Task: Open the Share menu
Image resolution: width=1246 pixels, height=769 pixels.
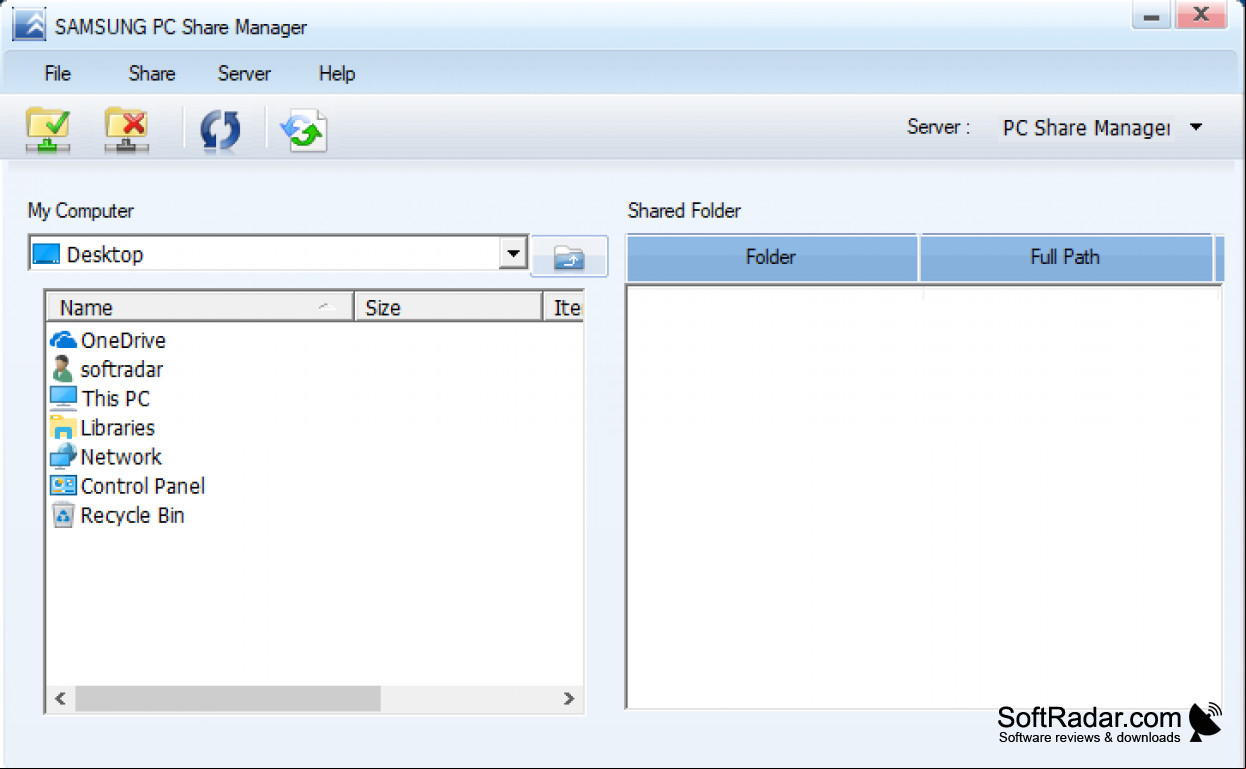Action: click(x=152, y=74)
